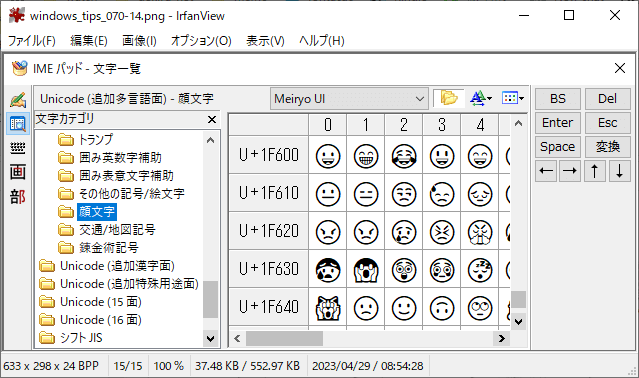Open the オプション(O) menu

click(x=201, y=41)
